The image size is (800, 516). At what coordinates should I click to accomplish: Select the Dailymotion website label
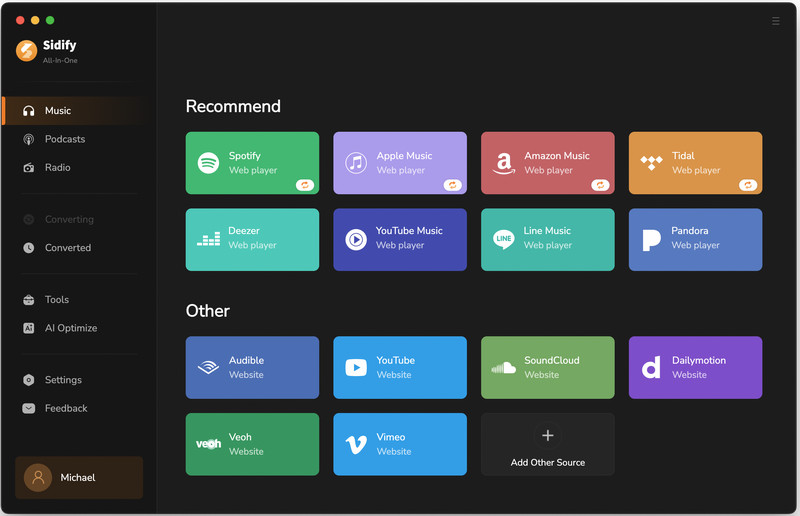689,375
